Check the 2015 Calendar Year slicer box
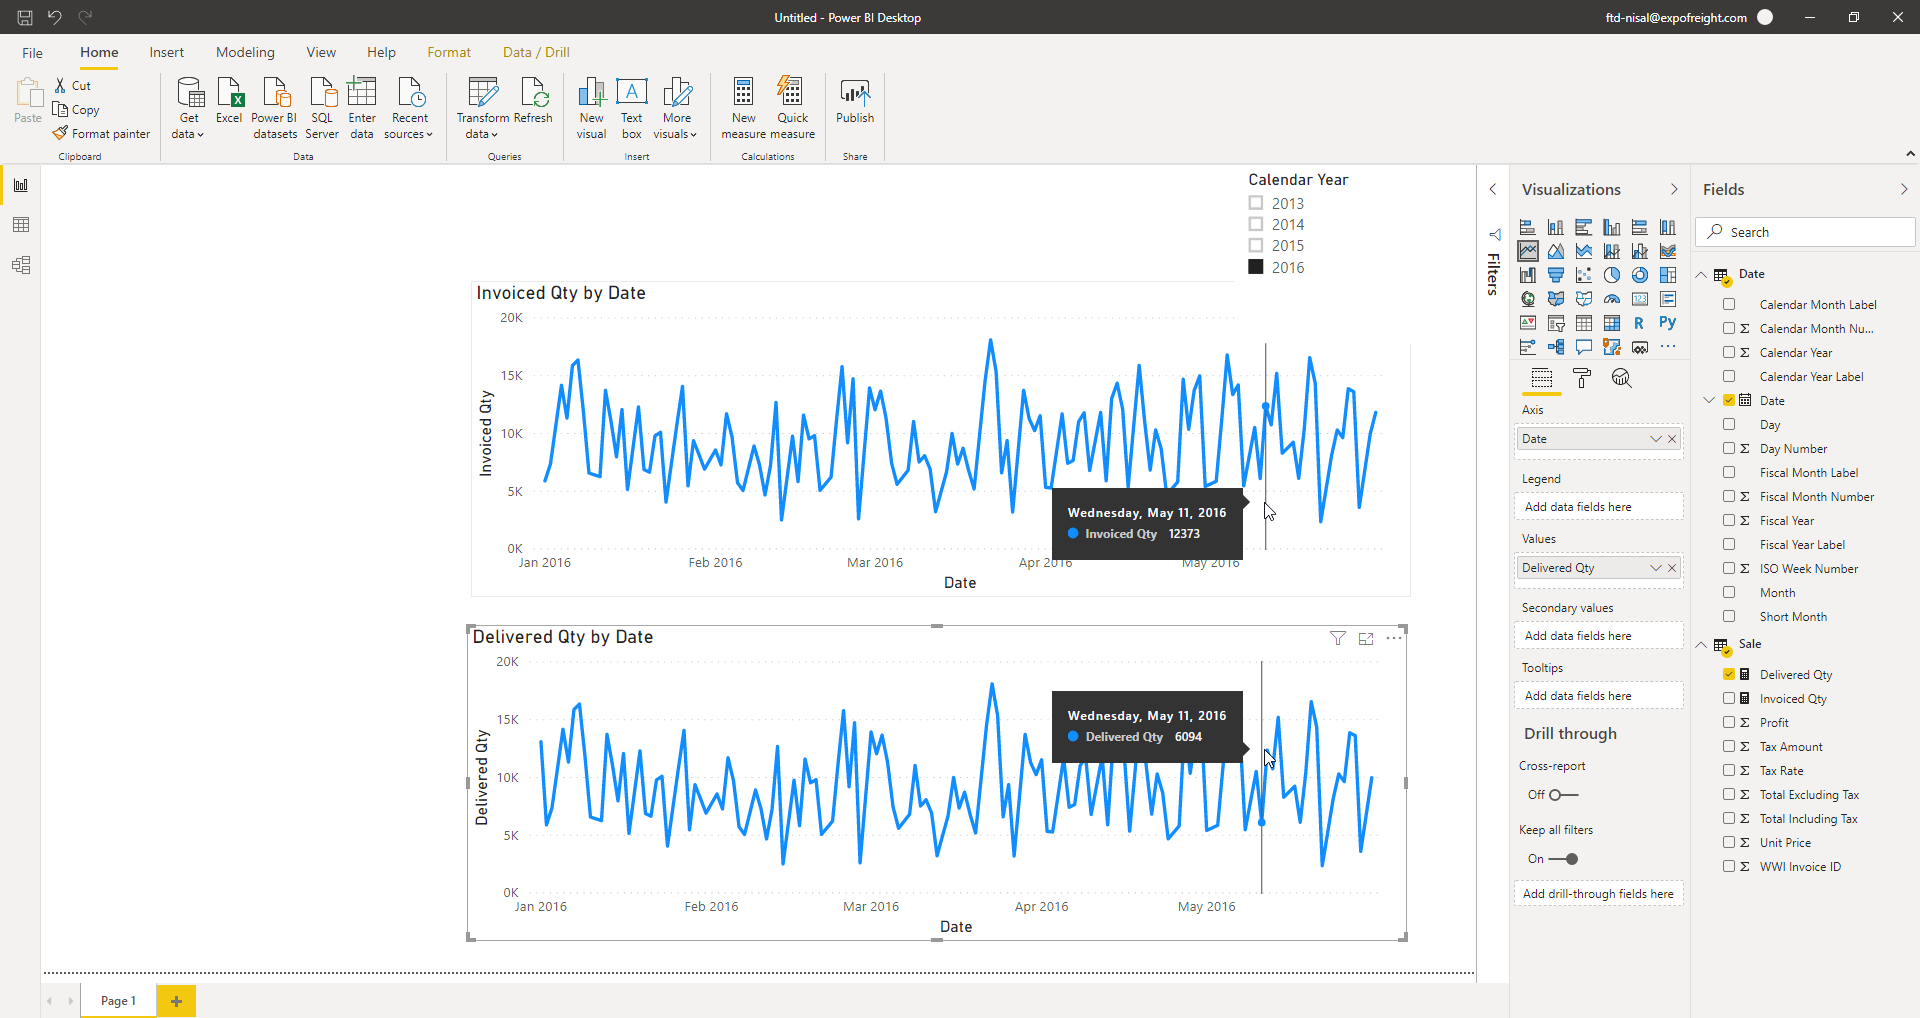1920x1018 pixels. [x=1256, y=245]
